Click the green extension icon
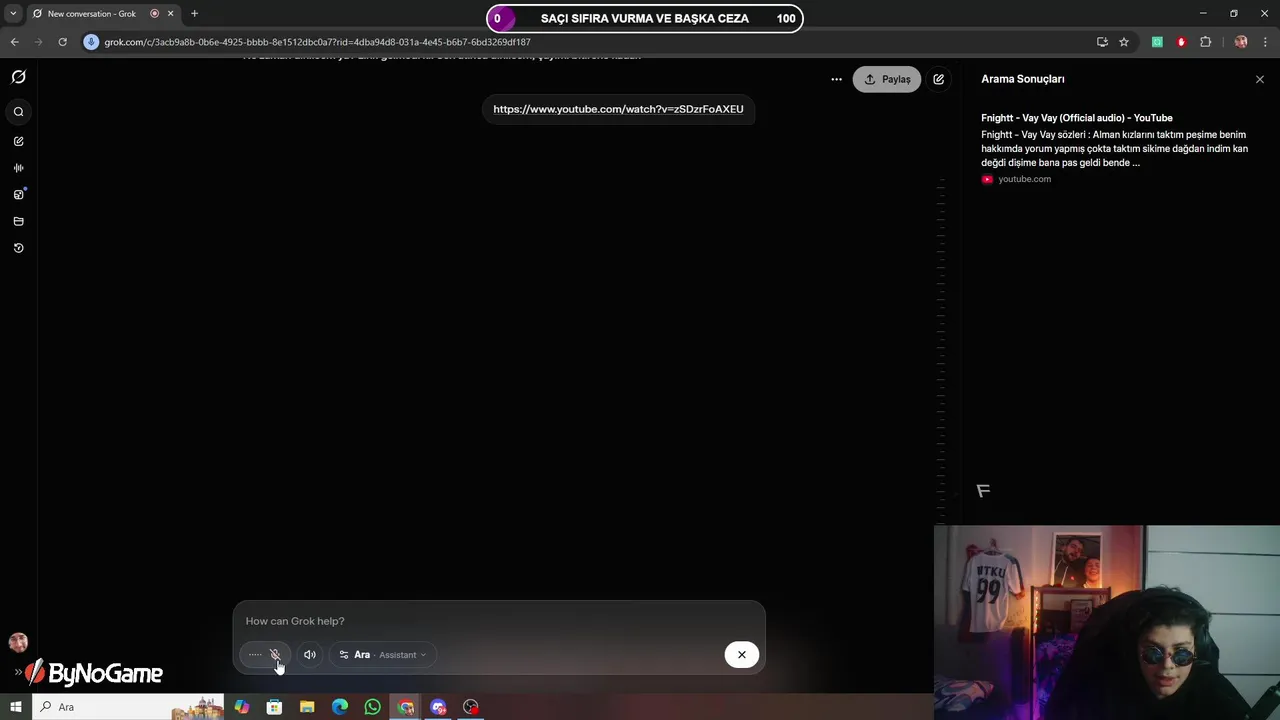The width and height of the screenshot is (1280, 720). pyautogui.click(x=1157, y=42)
